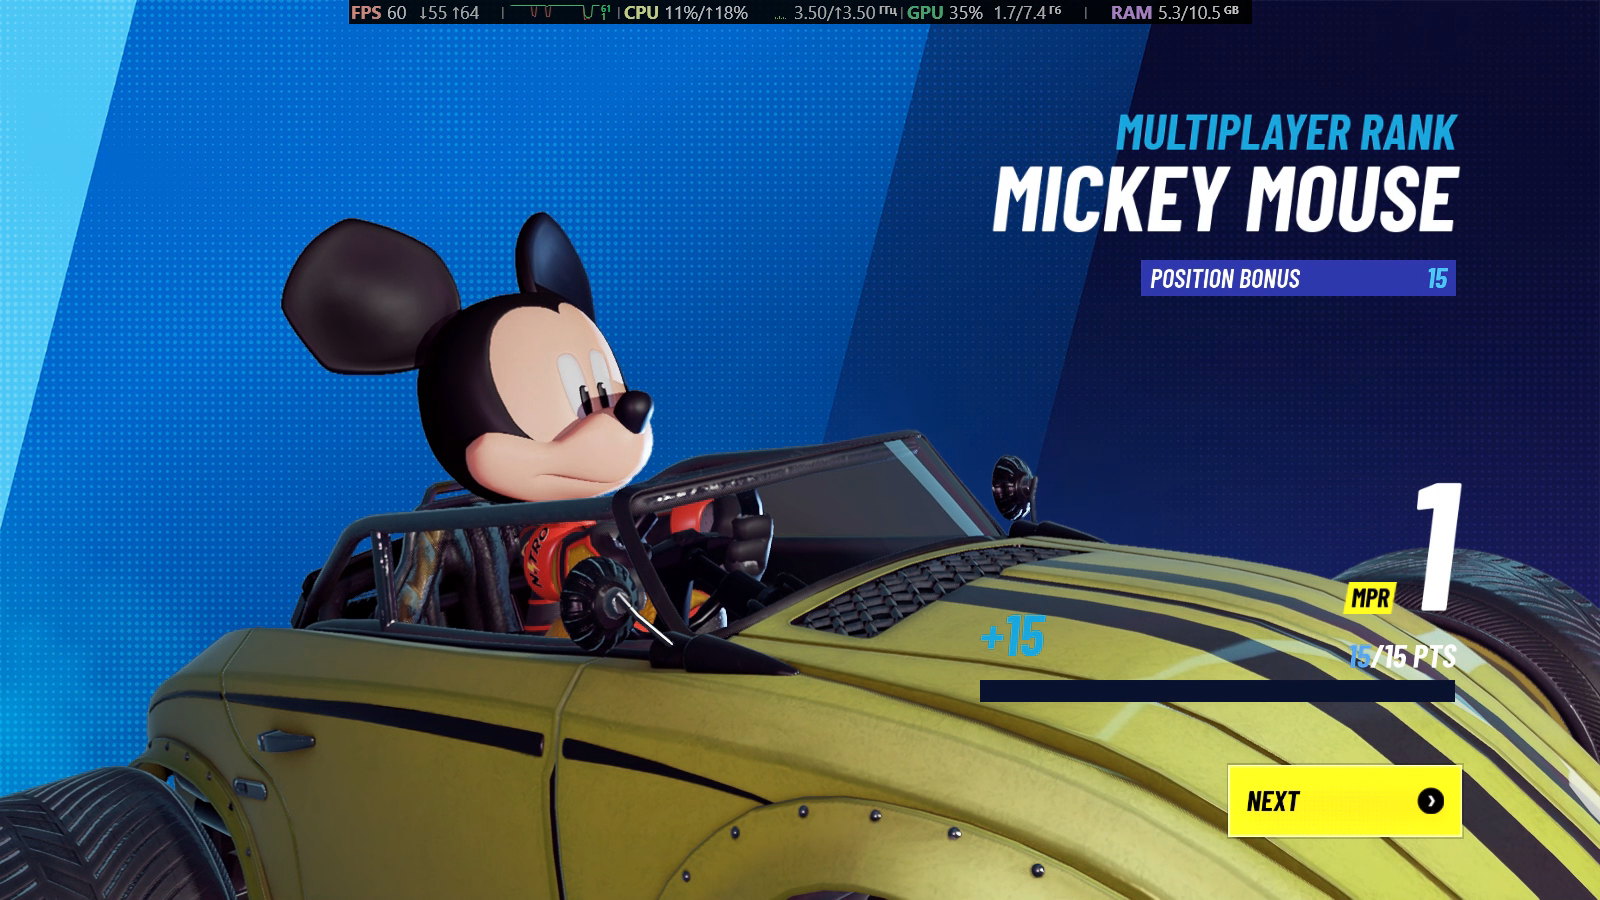The height and width of the screenshot is (900, 1600).
Task: Click the MULTIPLAYER RANK heading
Action: [1286, 133]
